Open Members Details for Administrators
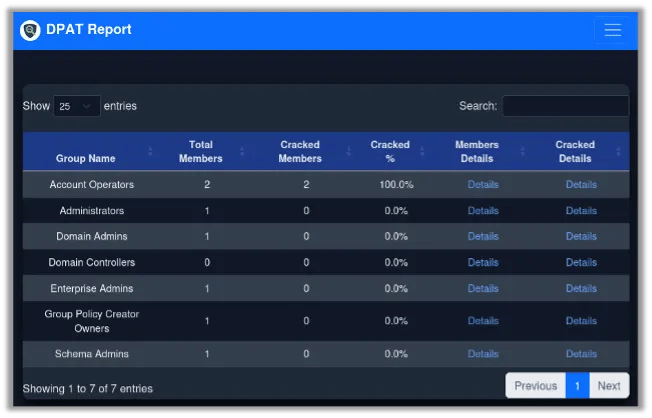652x418 pixels. [x=483, y=211]
